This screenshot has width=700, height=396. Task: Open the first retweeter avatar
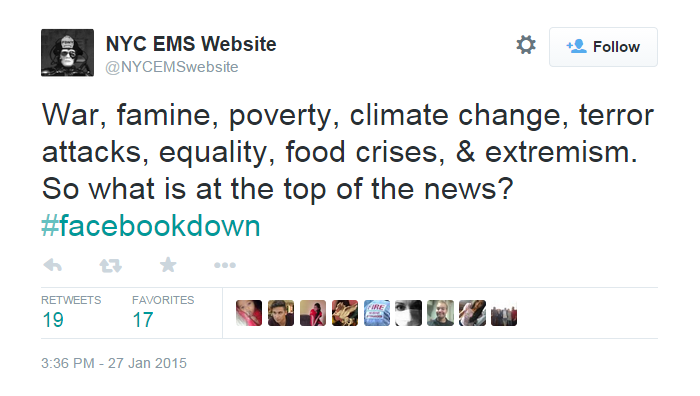(249, 313)
